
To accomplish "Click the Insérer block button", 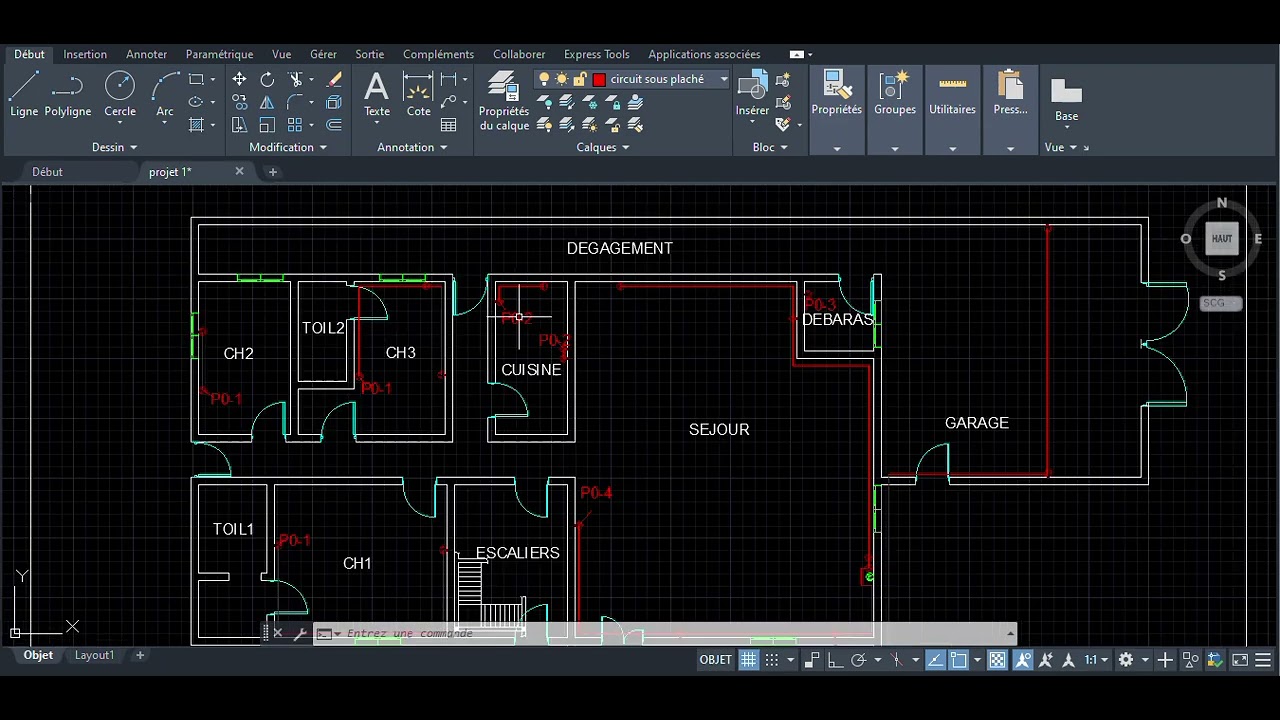I will [752, 94].
